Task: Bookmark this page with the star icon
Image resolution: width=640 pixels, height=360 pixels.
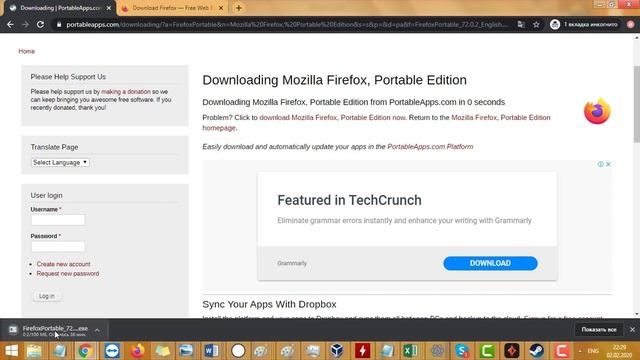Action: point(536,24)
